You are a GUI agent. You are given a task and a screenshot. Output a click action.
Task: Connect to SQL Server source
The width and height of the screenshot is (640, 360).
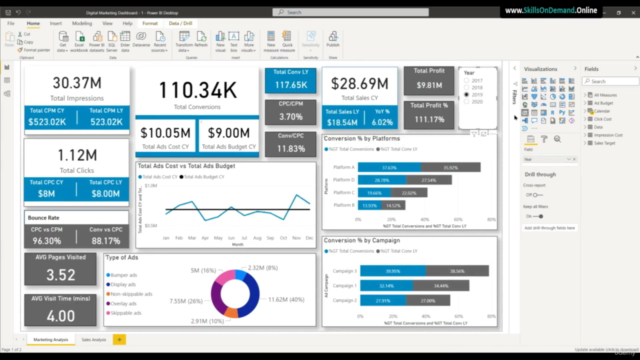tap(112, 41)
